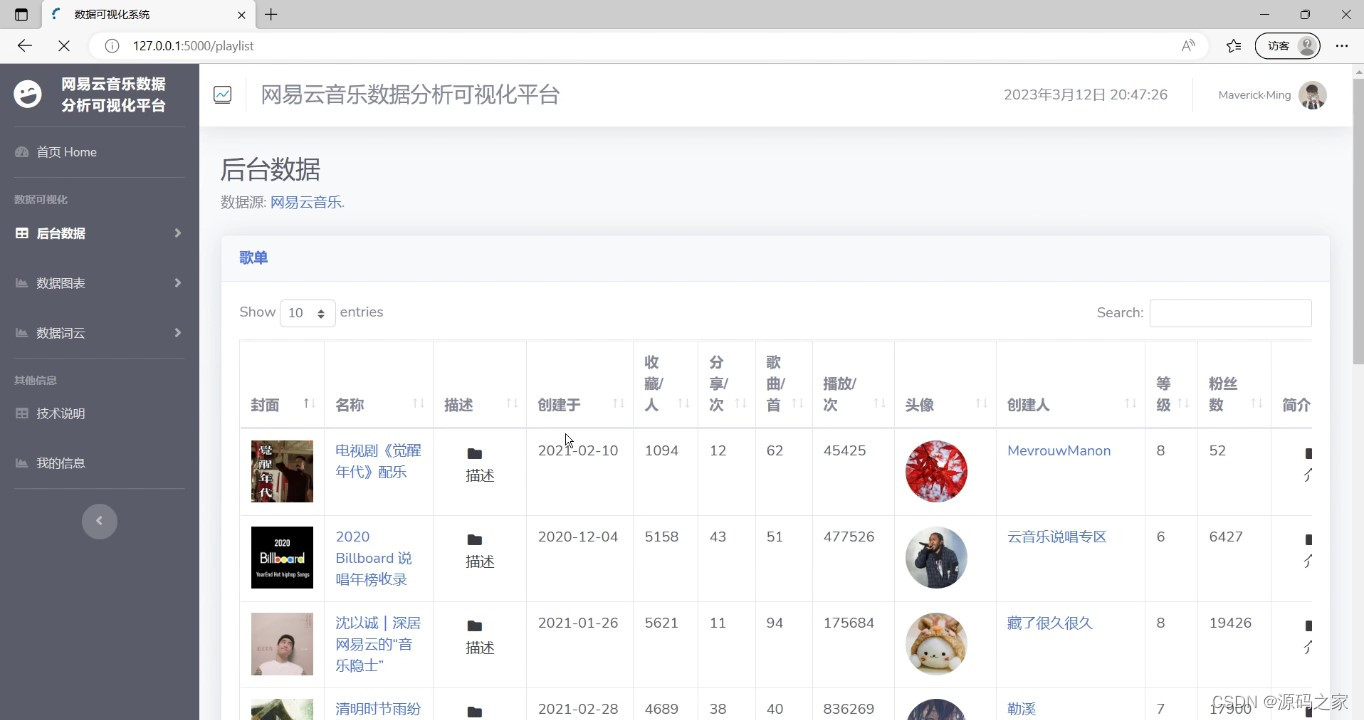Open creator 霾了很久很久 link
Screen dimensions: 1364x720
(1050, 623)
